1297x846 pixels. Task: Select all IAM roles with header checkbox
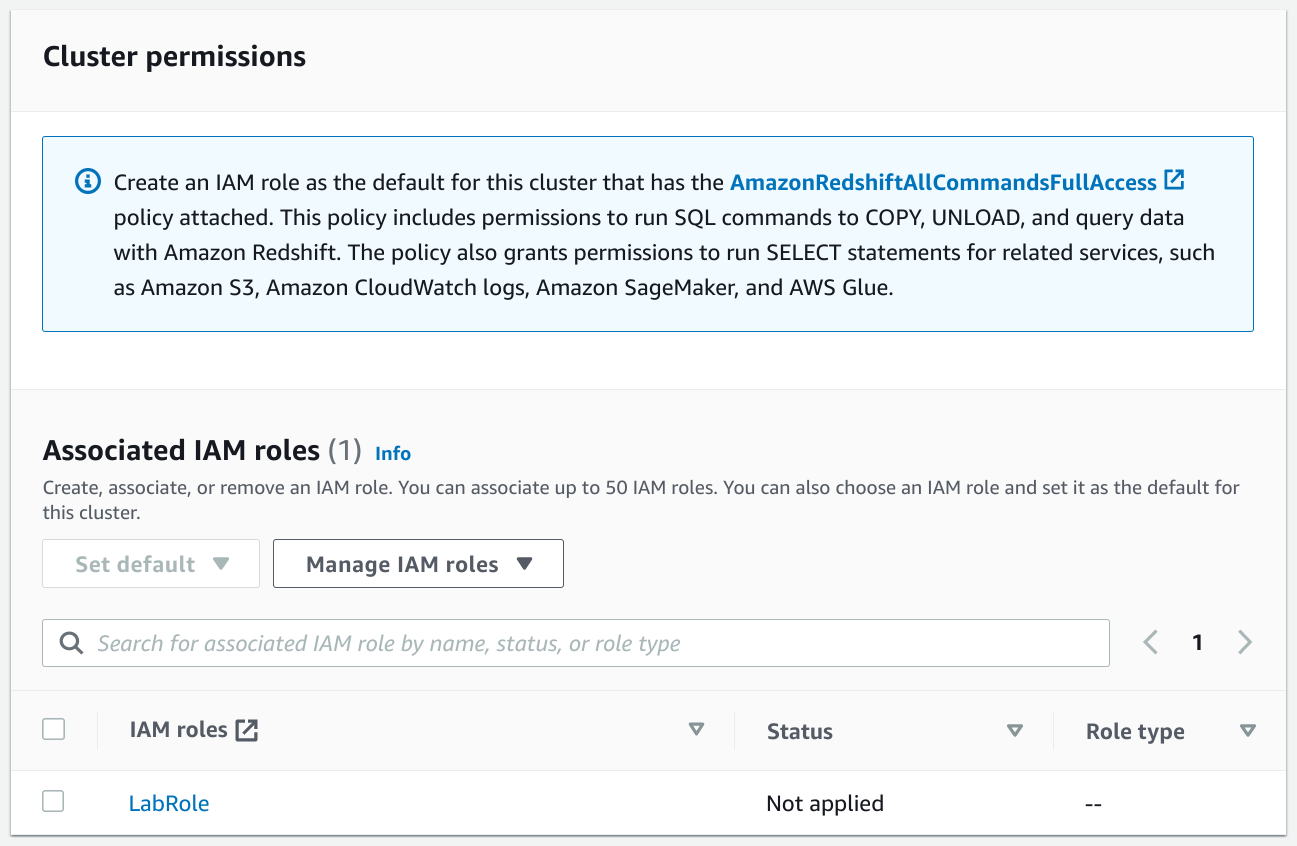click(54, 729)
